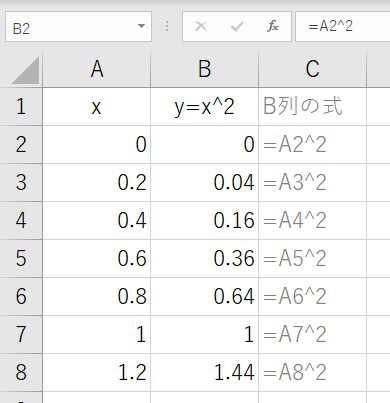Click cell C1 labeled B列の式

tap(312, 107)
